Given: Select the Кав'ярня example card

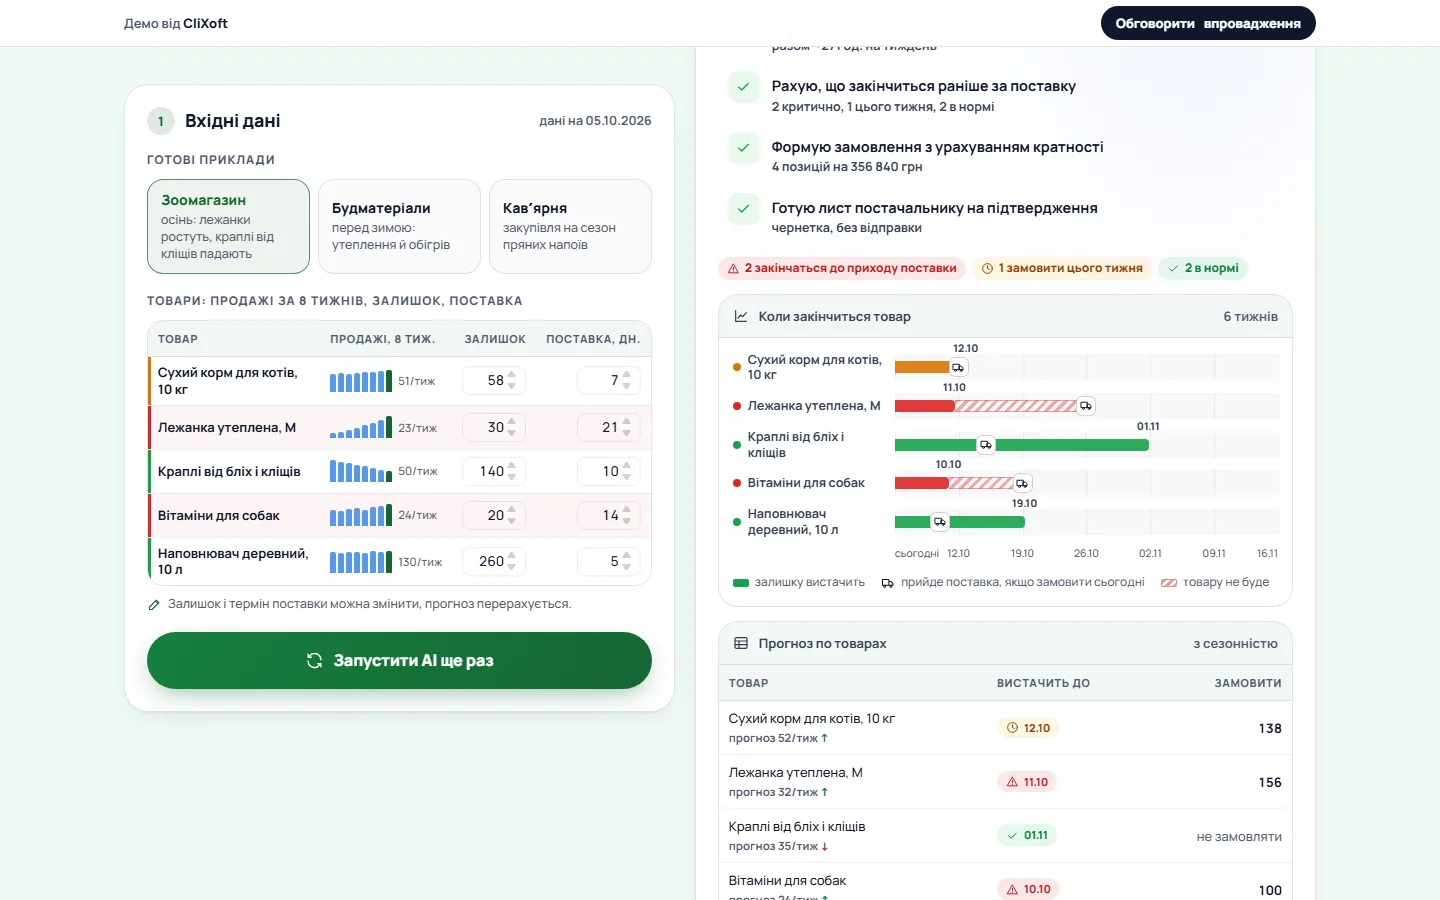Looking at the screenshot, I should [x=570, y=226].
